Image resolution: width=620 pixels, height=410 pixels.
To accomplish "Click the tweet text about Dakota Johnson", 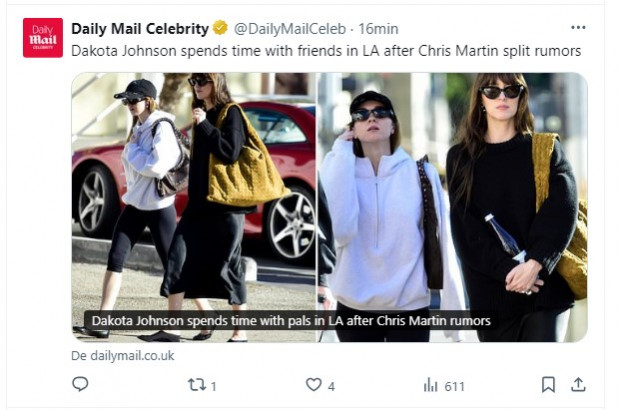I will tap(326, 51).
